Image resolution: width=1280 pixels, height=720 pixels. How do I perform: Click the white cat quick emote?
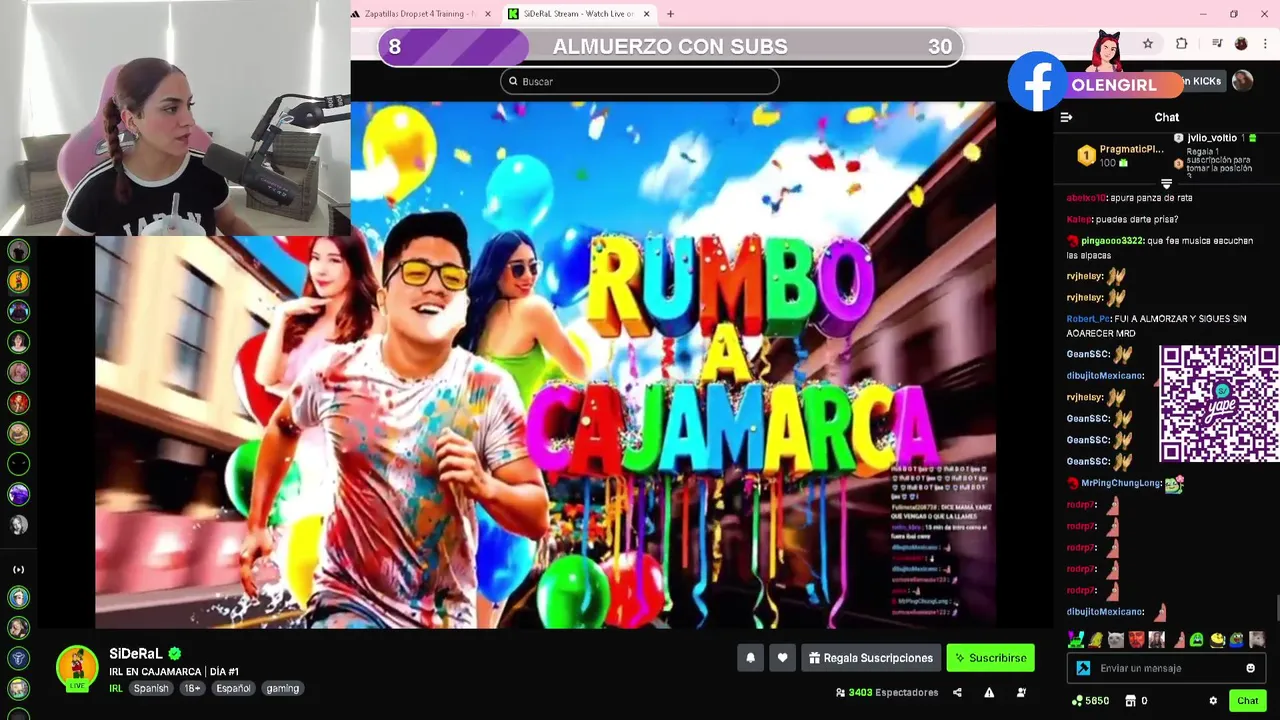pyautogui.click(x=1115, y=639)
